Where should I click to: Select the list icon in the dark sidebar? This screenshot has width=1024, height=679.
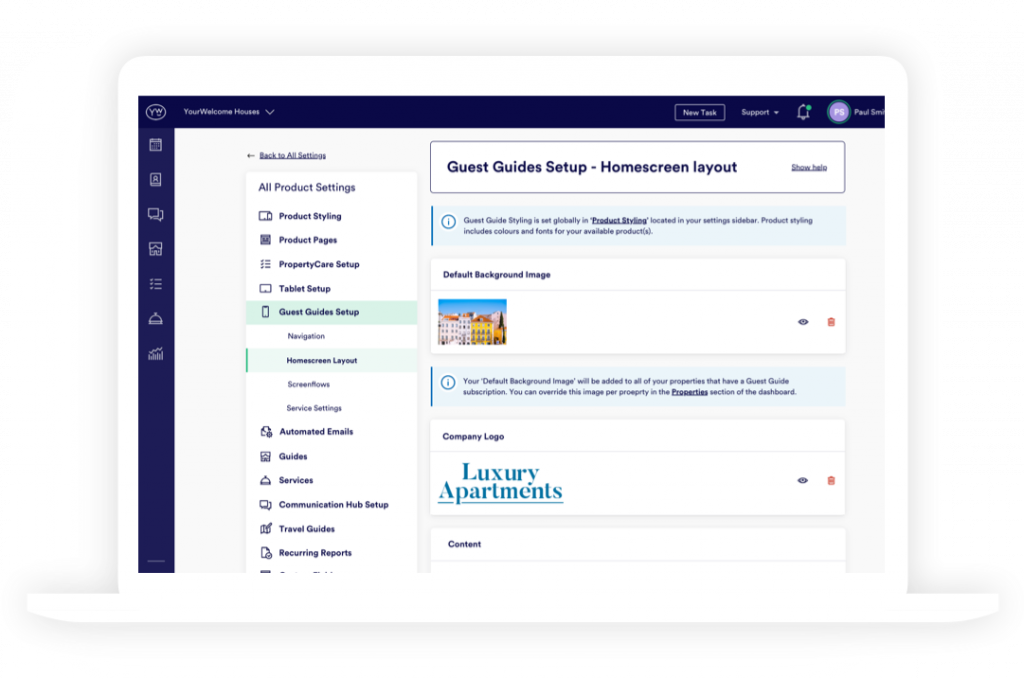[155, 283]
